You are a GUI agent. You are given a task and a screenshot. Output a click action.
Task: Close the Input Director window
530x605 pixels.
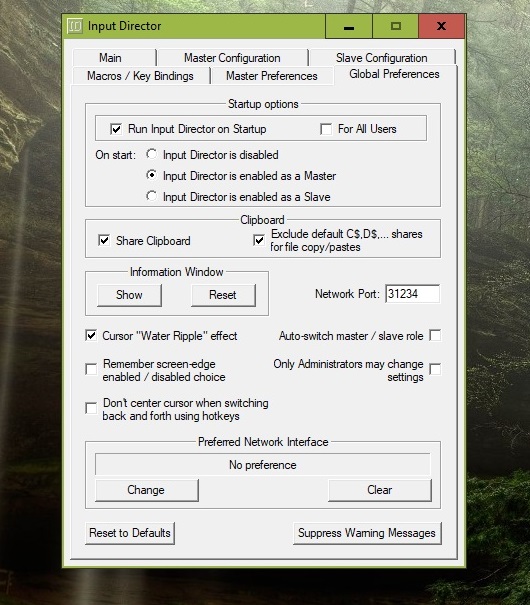[x=441, y=26]
